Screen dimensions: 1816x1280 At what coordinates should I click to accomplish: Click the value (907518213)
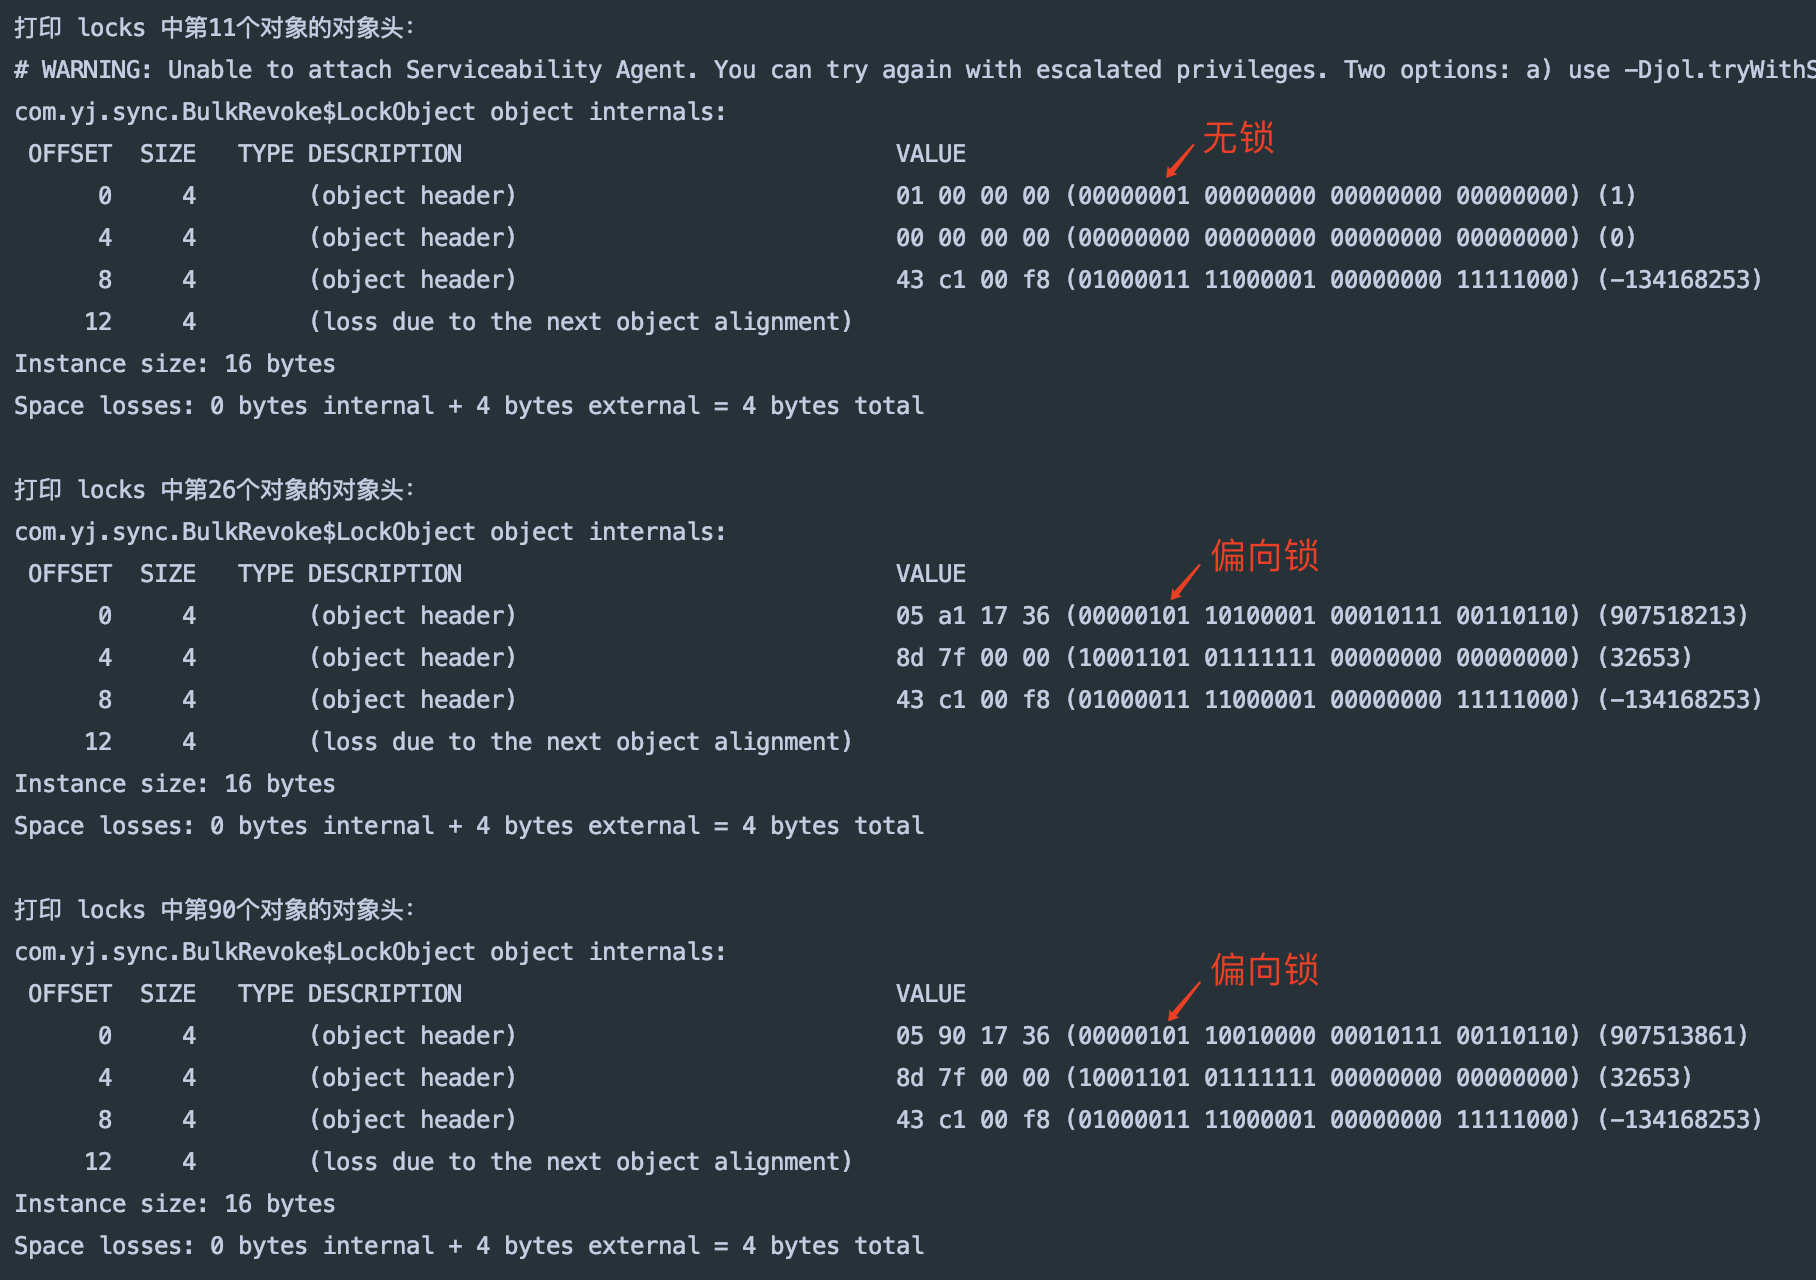coord(1672,616)
